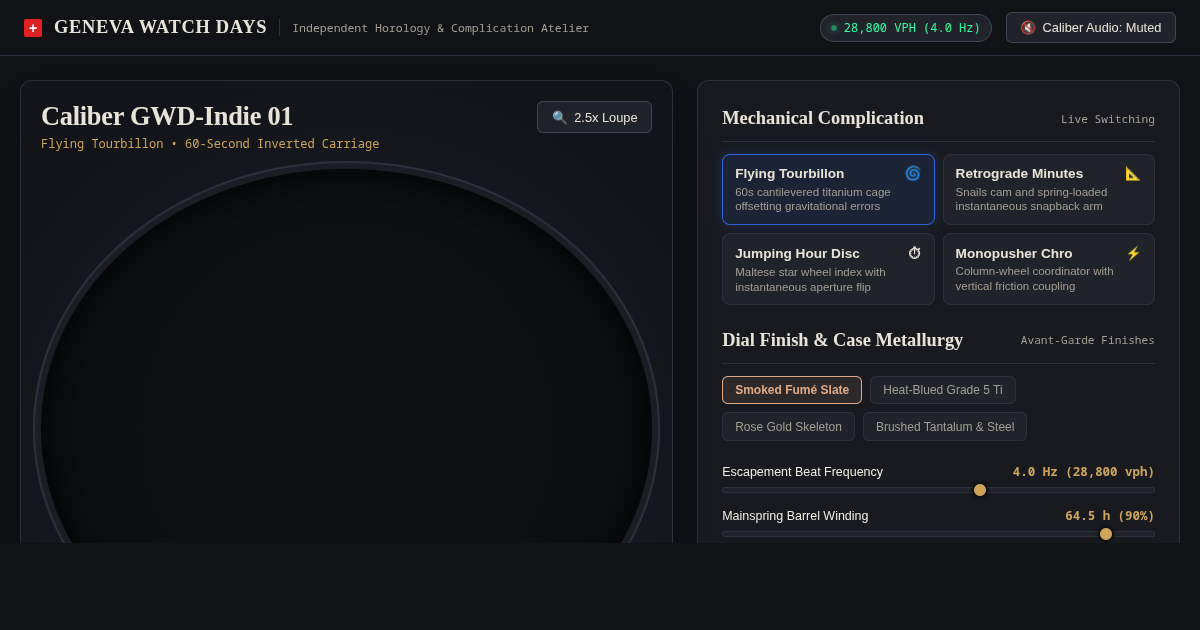Select the Retrograde Minutes complication card
Image resolution: width=1200 pixels, height=630 pixels.
(1049, 189)
